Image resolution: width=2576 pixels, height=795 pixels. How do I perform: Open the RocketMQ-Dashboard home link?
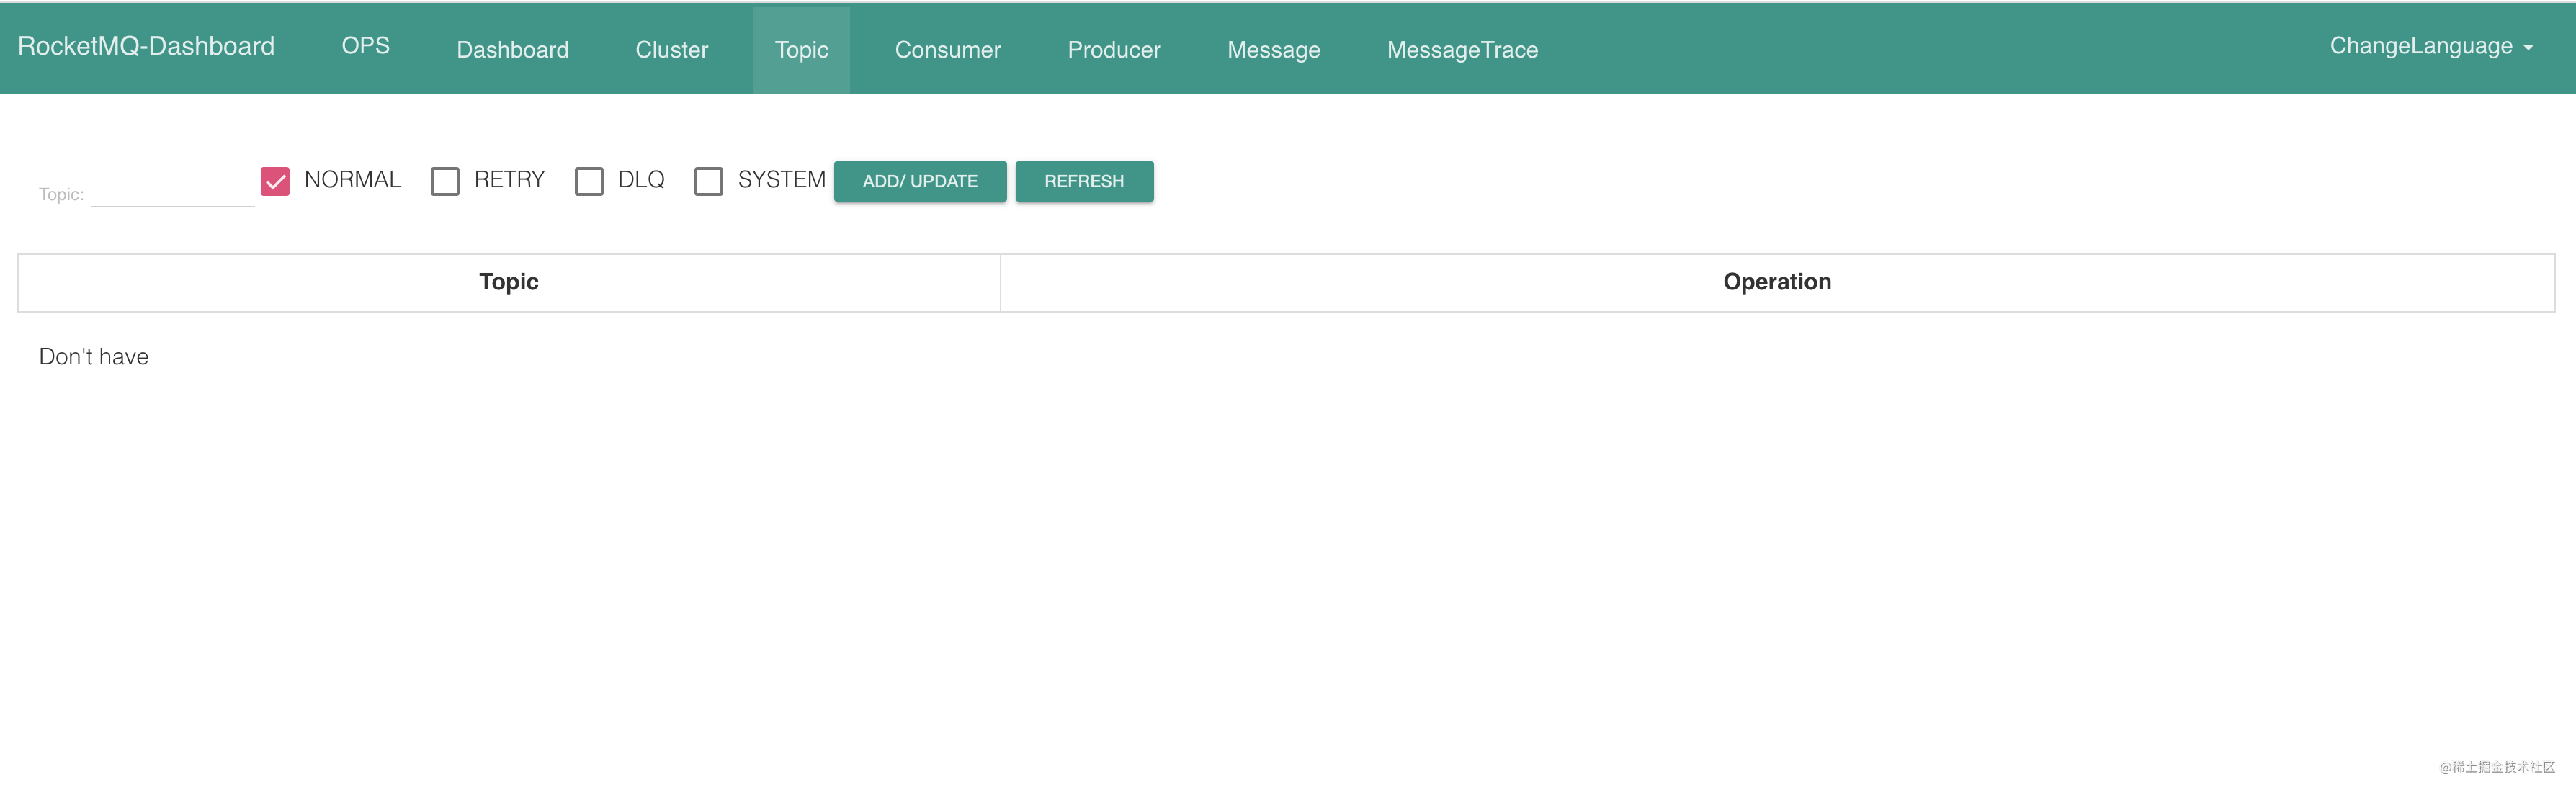pos(146,46)
